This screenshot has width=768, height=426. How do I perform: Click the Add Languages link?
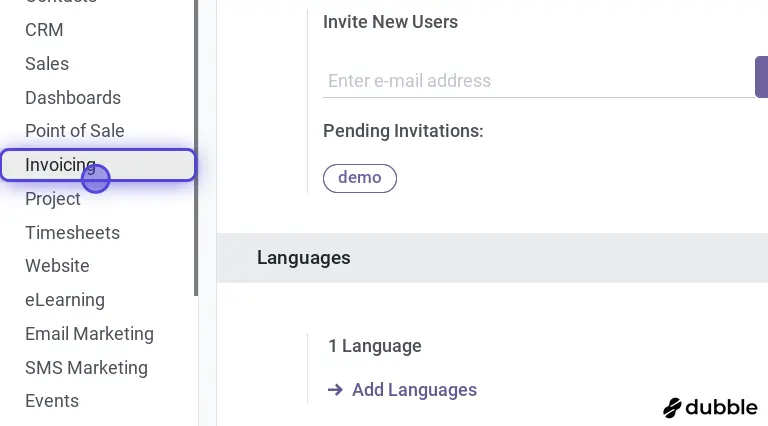pyautogui.click(x=414, y=390)
